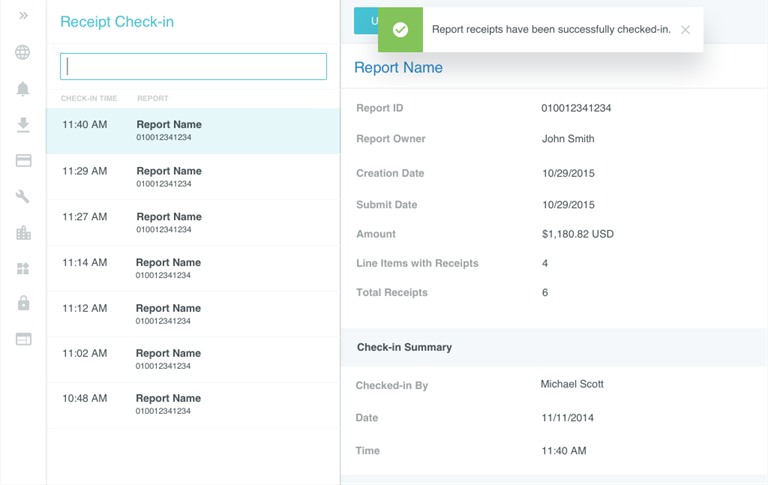Select the 11:14 AM report entry

[x=193, y=268]
